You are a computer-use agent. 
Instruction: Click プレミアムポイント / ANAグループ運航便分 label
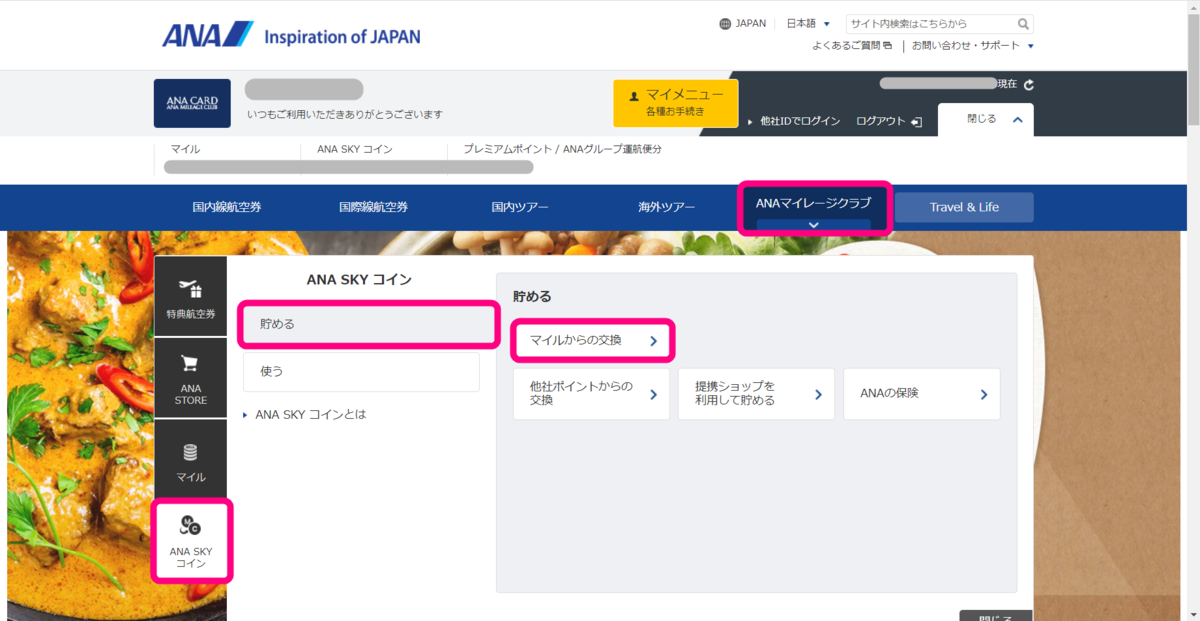[x=562, y=149]
